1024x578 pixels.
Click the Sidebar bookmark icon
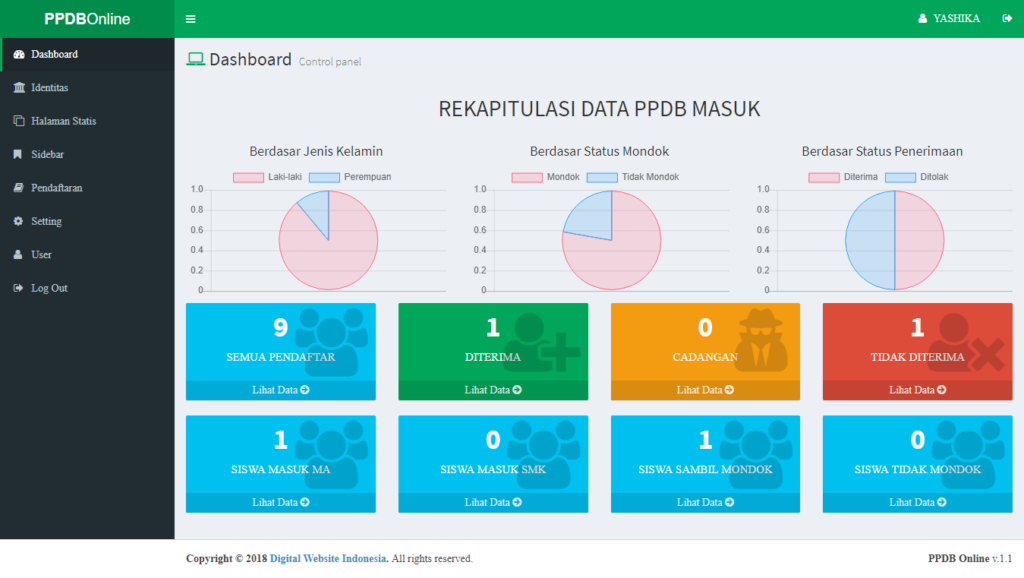(17, 154)
